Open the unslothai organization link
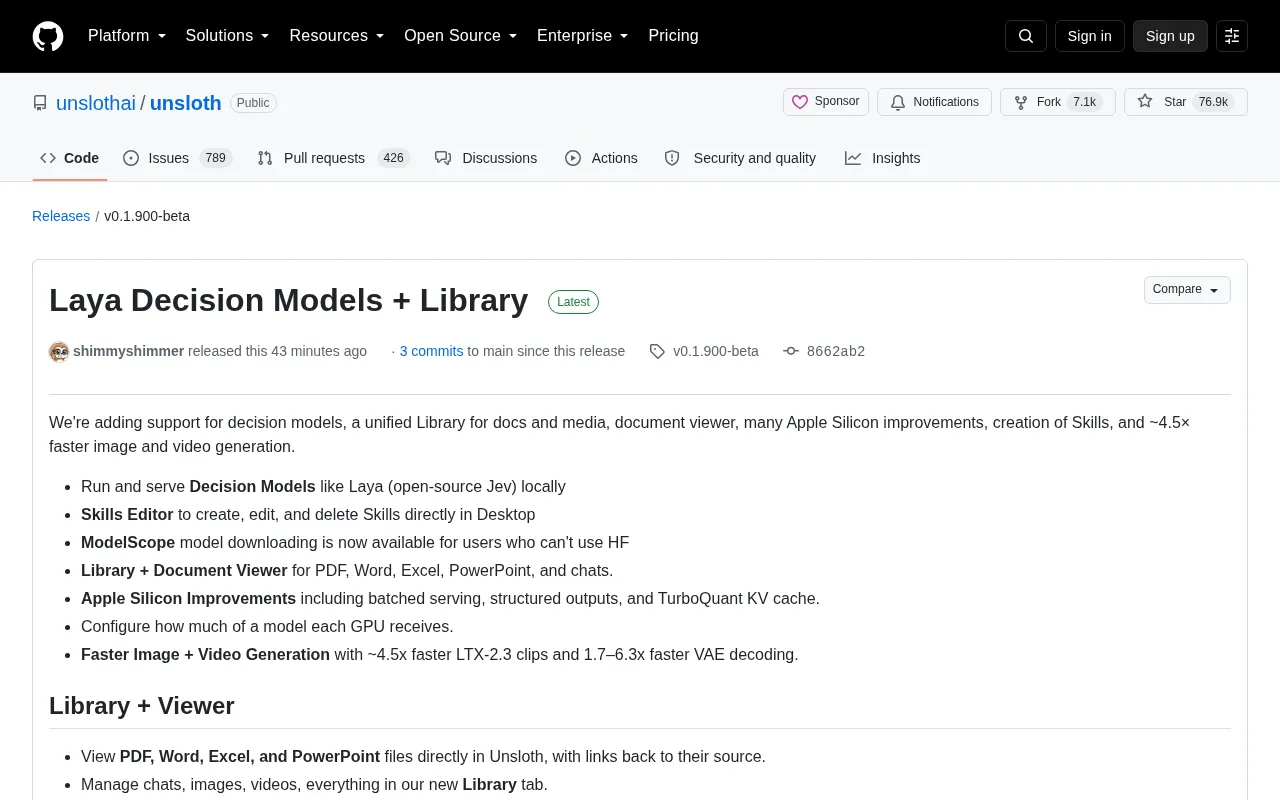Screen dimensions: 1280x800 click(96, 103)
